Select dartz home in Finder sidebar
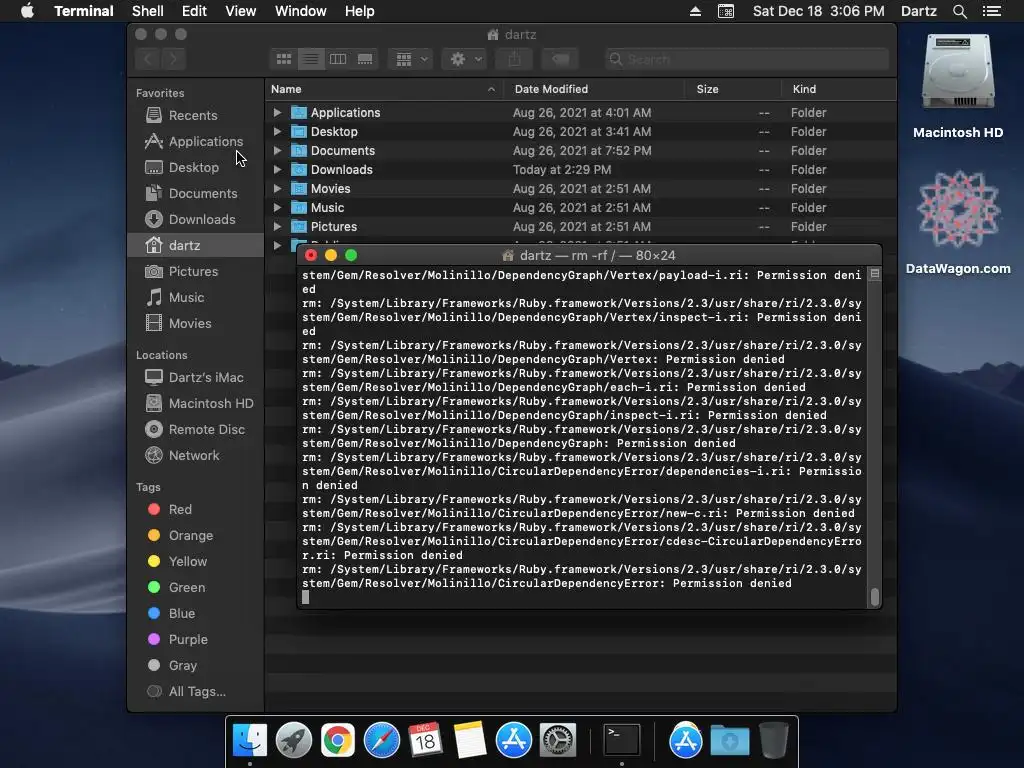Image resolution: width=1024 pixels, height=768 pixels. coord(195,246)
